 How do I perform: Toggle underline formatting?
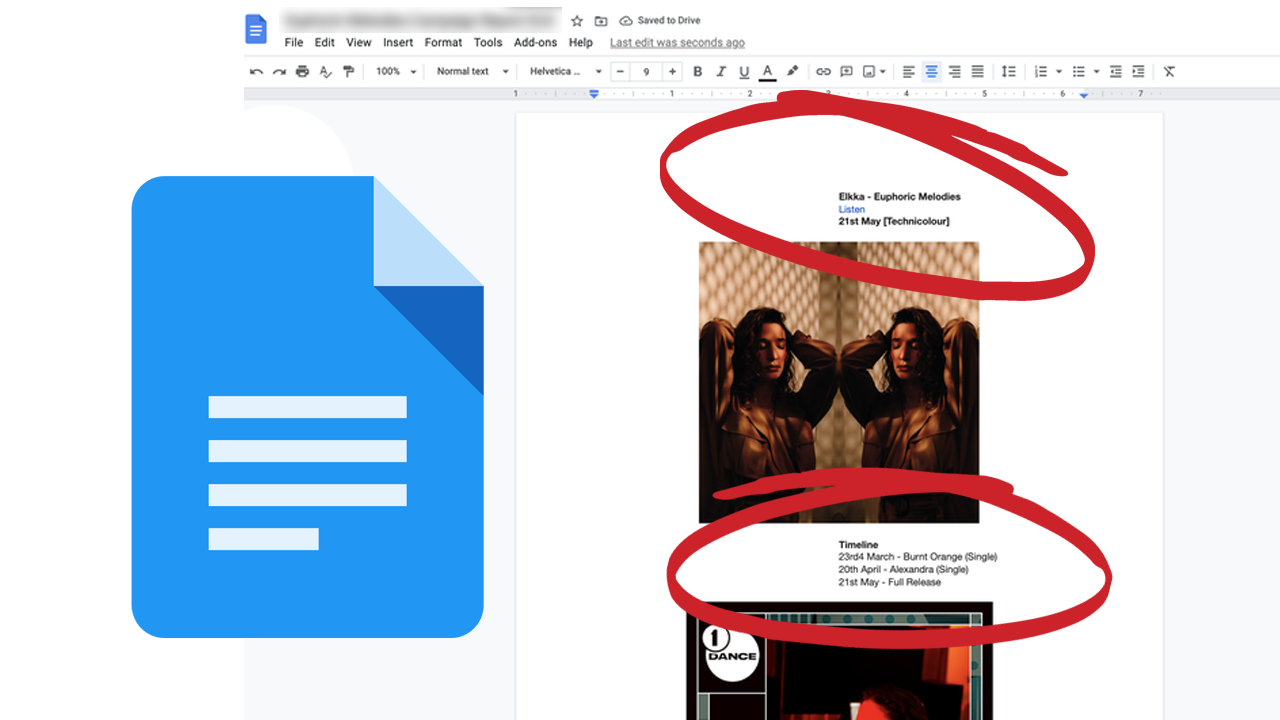coord(744,72)
